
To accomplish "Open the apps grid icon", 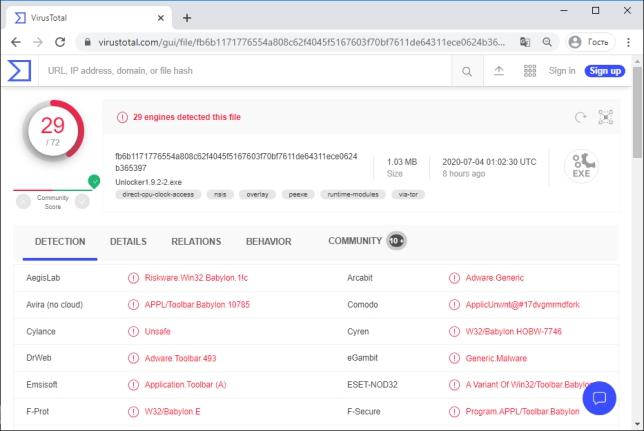I will point(530,71).
